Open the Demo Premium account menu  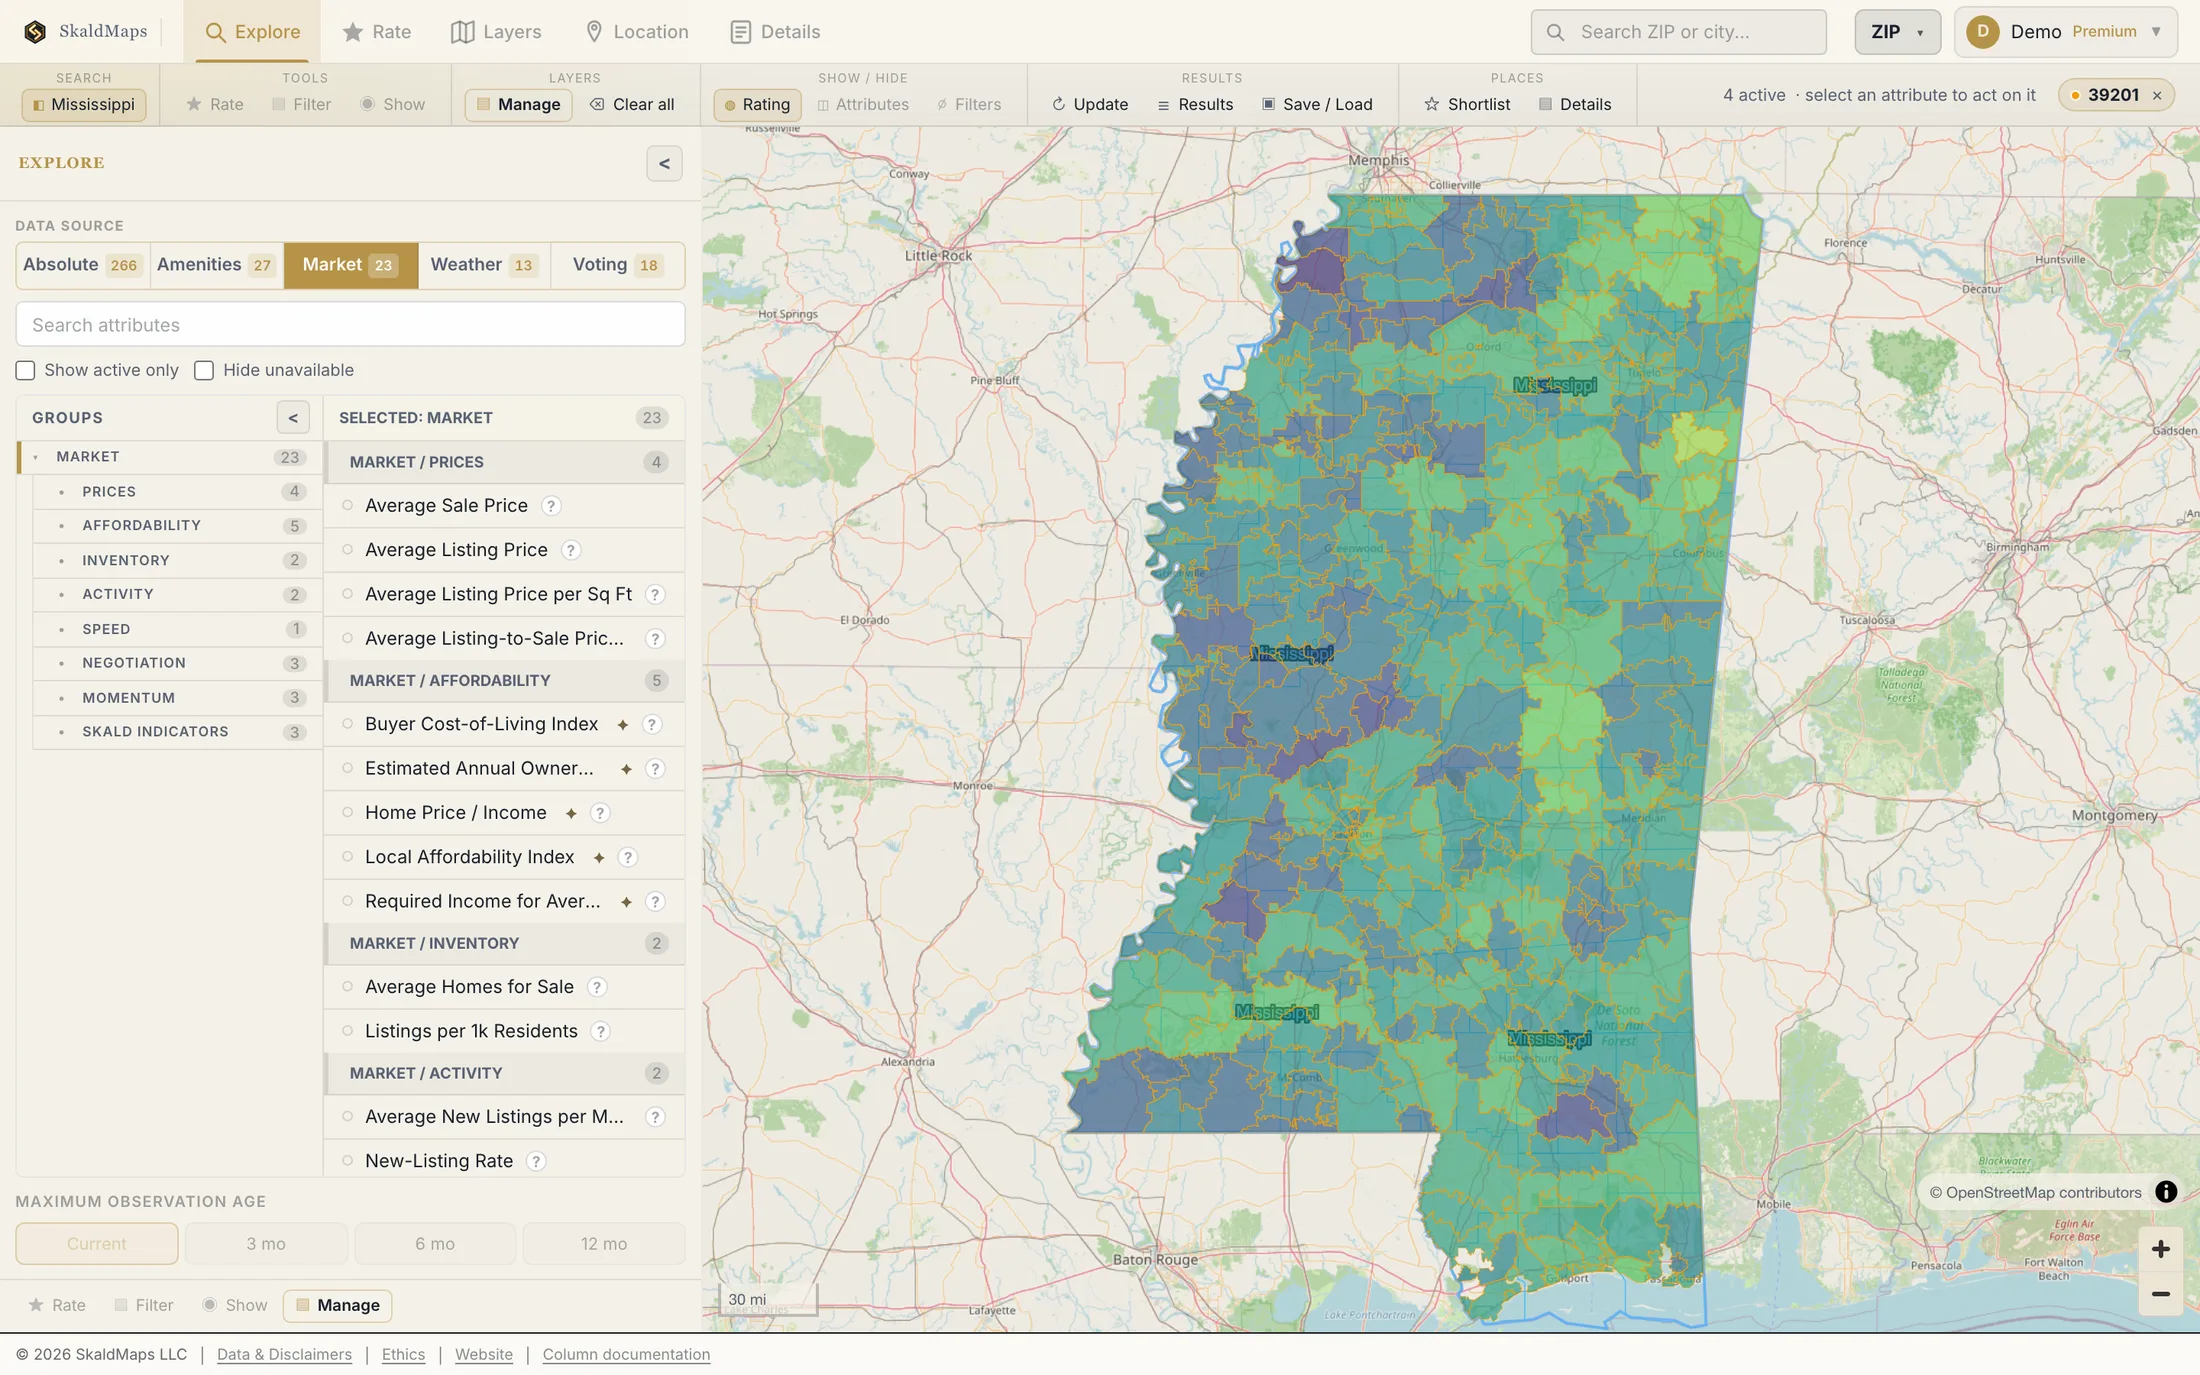pyautogui.click(x=2066, y=32)
